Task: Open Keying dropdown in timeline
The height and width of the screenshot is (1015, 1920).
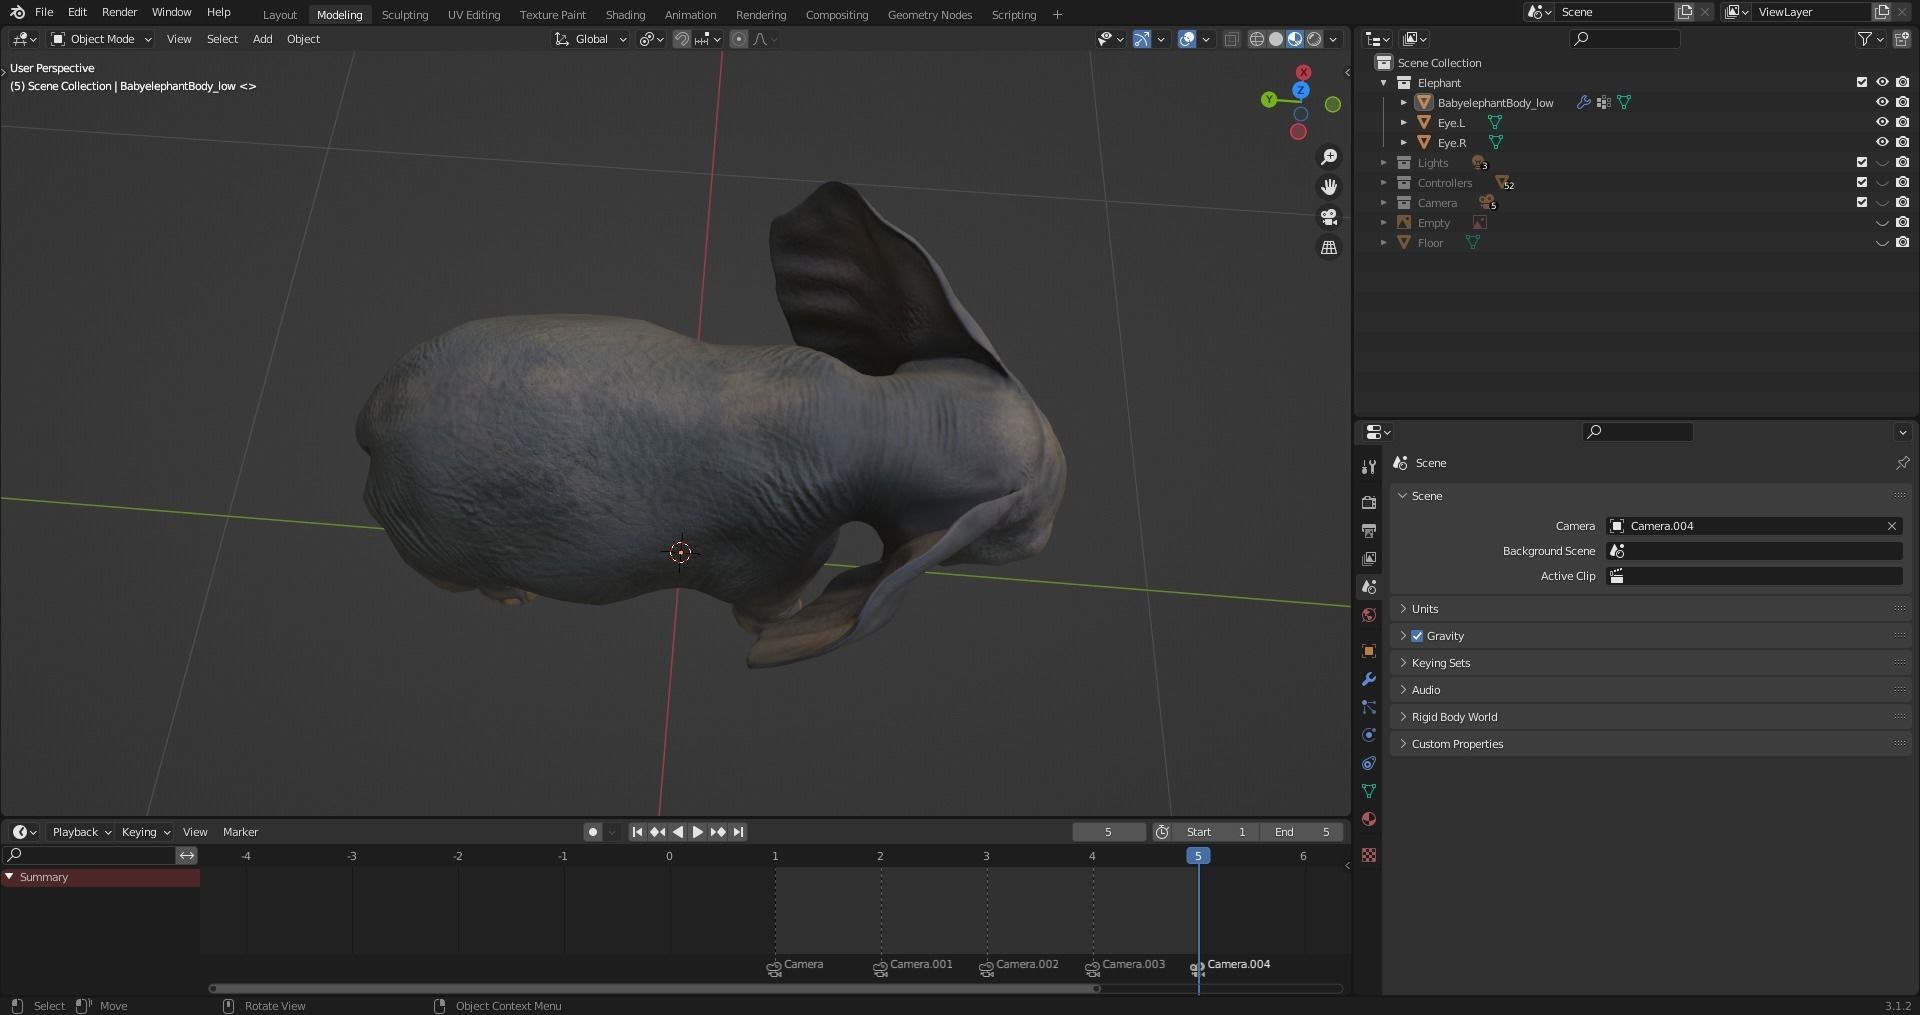Action: click(x=145, y=832)
